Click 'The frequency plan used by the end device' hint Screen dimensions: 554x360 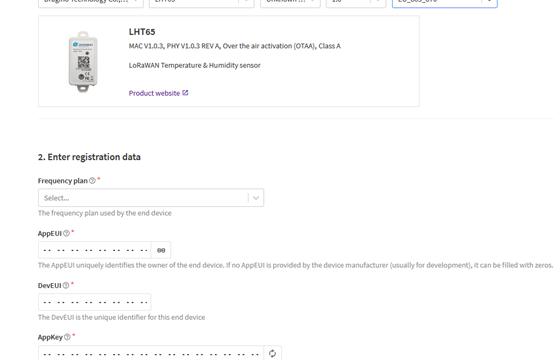pyautogui.click(x=105, y=213)
